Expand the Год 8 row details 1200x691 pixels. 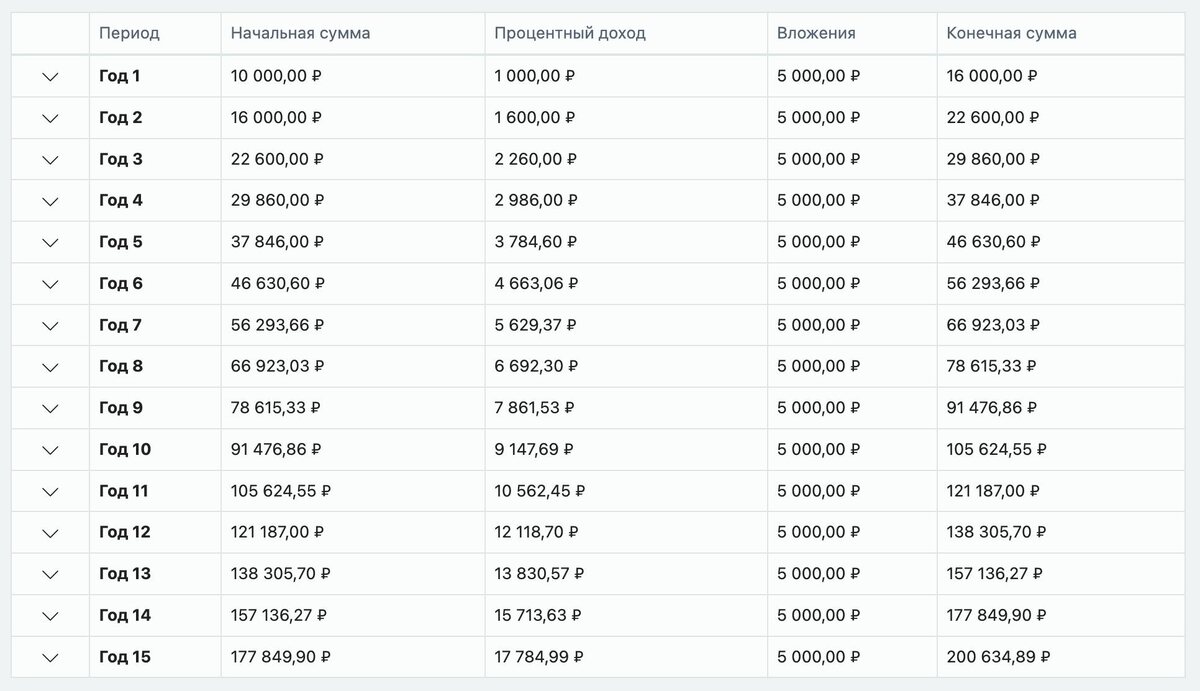[50, 367]
